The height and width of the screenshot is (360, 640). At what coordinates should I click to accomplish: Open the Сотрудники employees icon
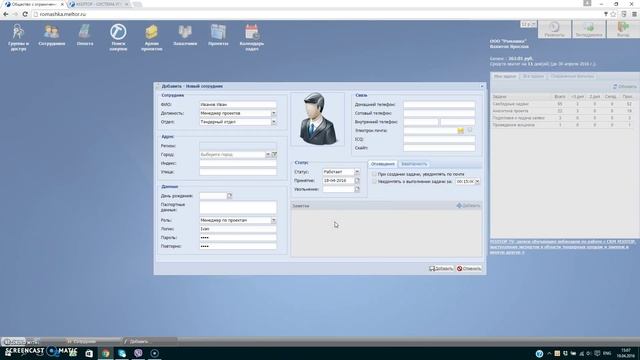[x=52, y=35]
